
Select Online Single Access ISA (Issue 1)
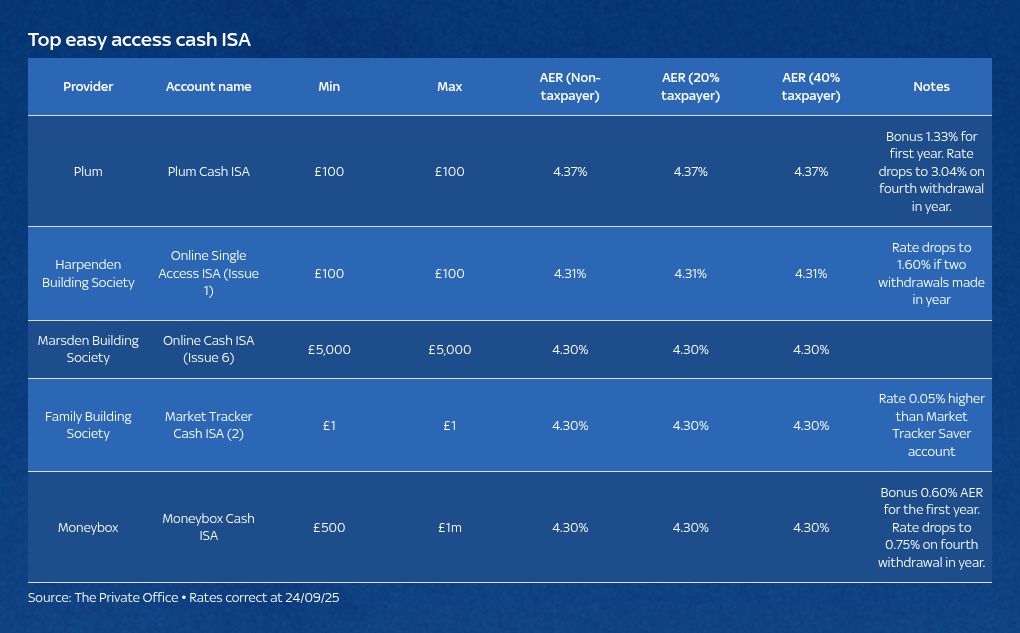pyautogui.click(x=208, y=274)
